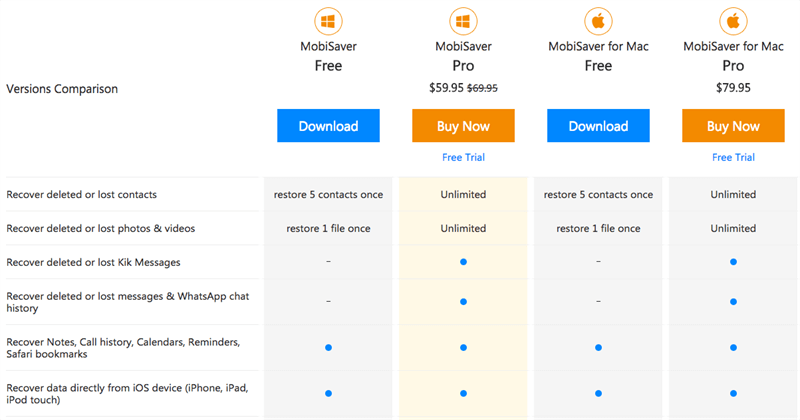Click the $59.95 price of MobiSaver Pro
The image size is (800, 420).
click(445, 88)
